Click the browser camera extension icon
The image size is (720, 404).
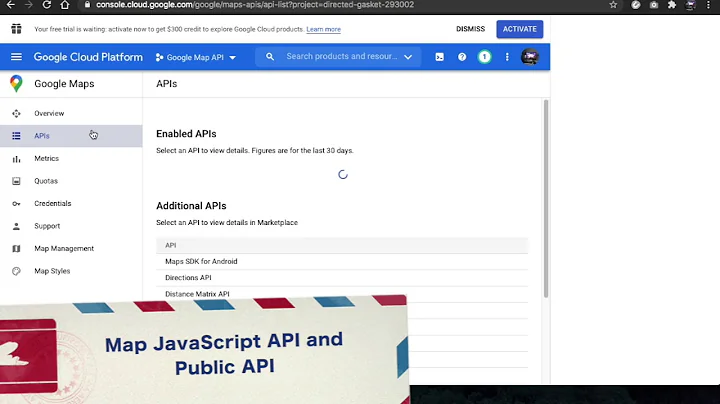coord(654,5)
